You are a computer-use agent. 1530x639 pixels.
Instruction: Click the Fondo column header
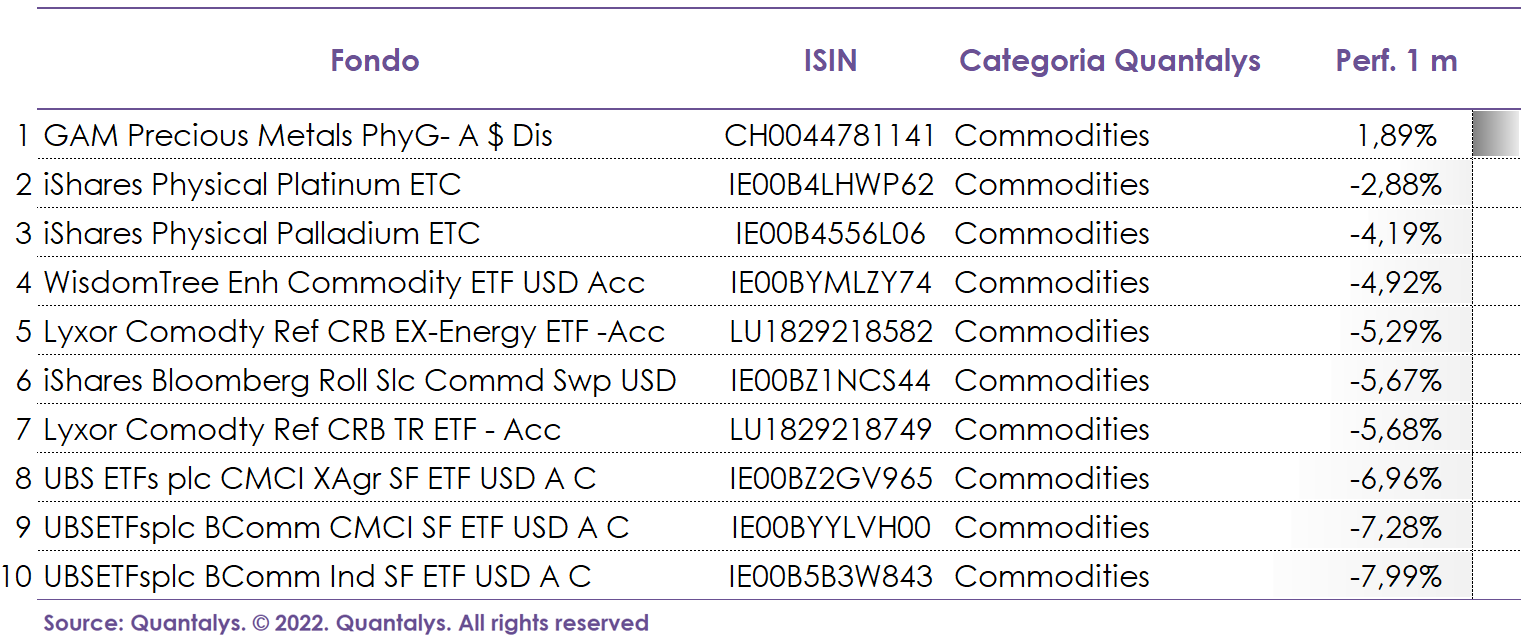click(375, 61)
